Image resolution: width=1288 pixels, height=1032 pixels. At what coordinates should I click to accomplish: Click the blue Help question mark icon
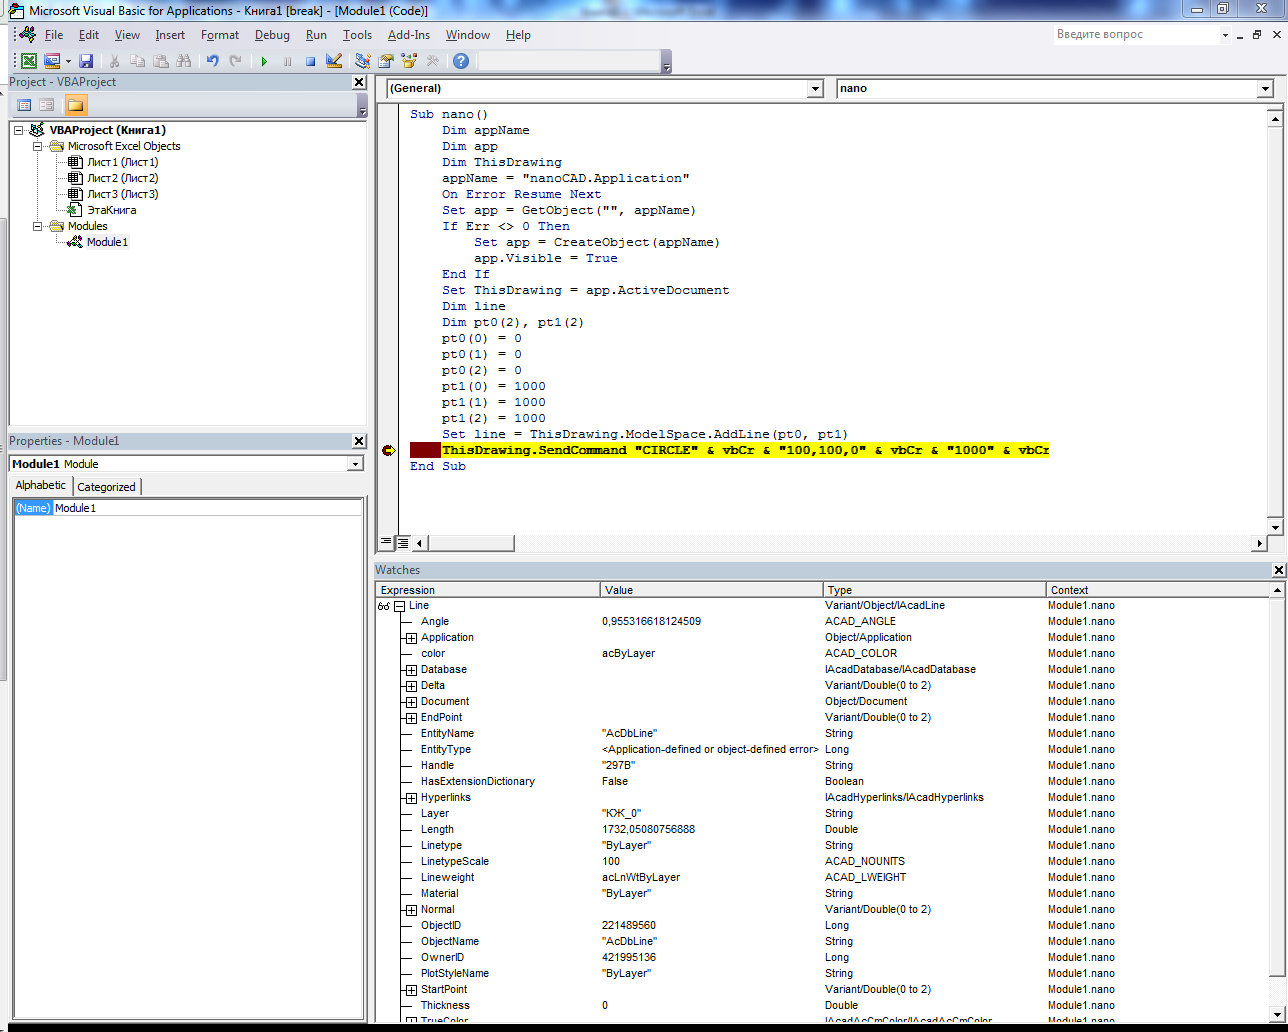tap(461, 61)
